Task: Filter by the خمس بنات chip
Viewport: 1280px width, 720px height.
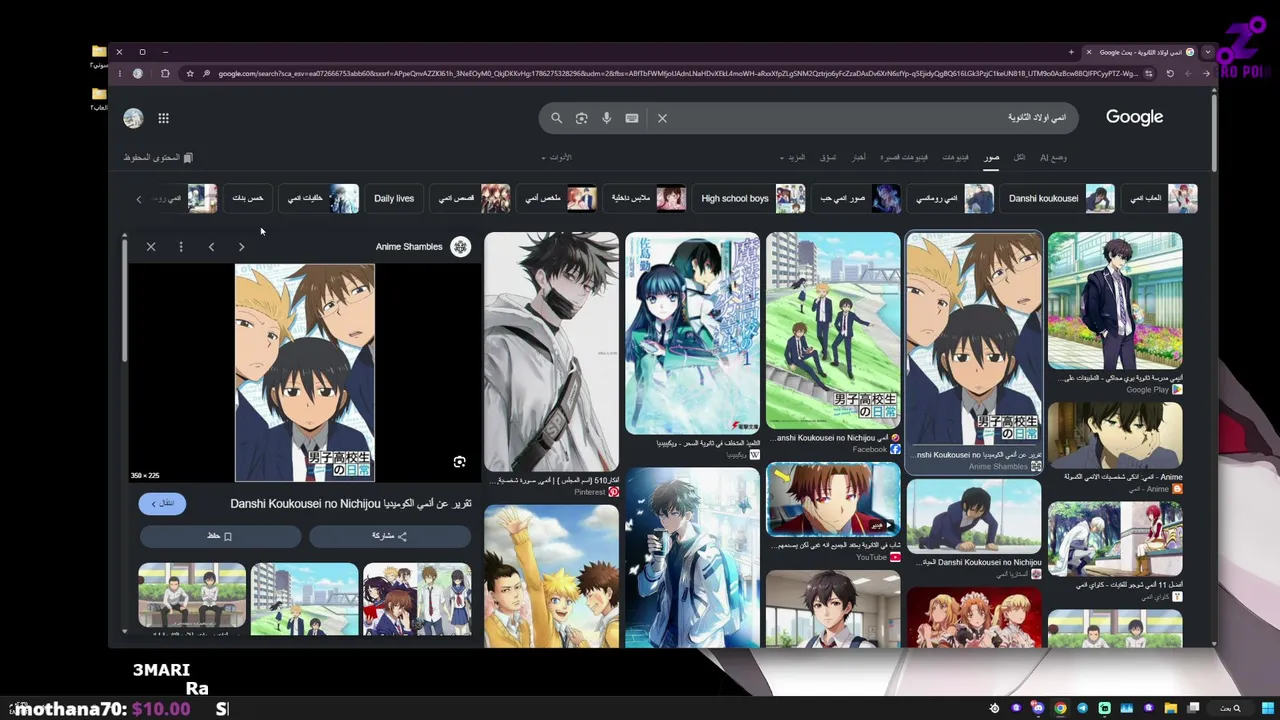Action: (248, 198)
